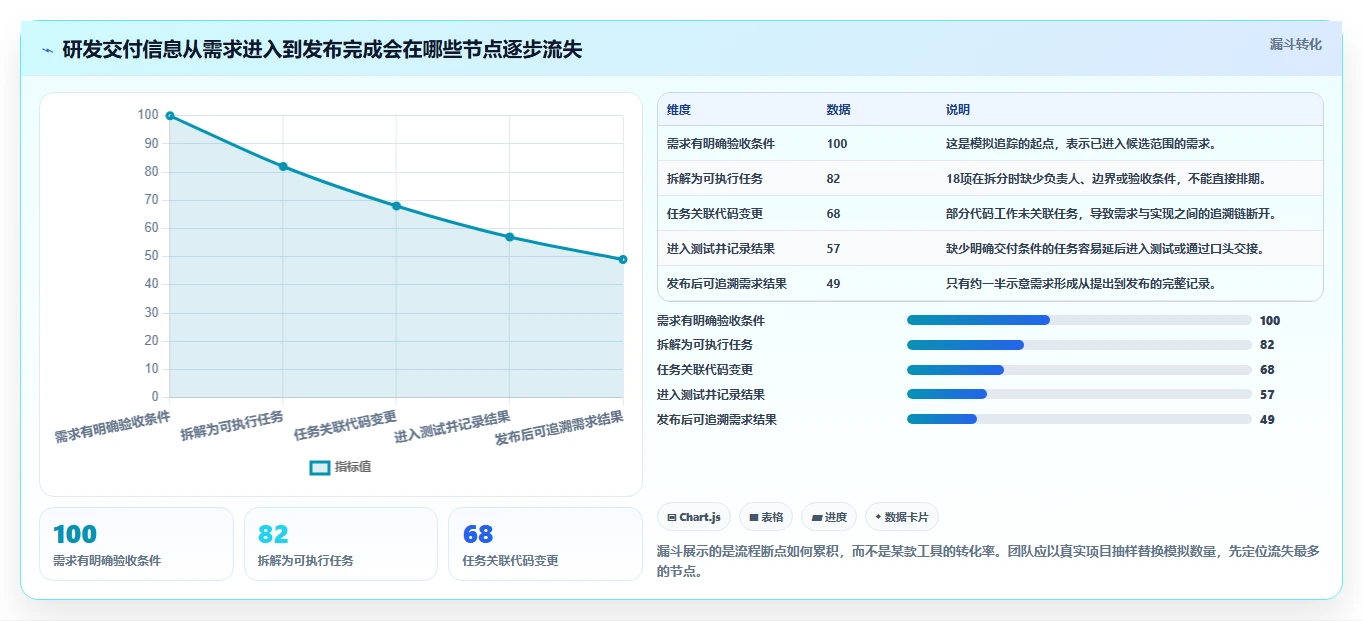
Task: Open the data card showing 82
Action: click(x=341, y=544)
